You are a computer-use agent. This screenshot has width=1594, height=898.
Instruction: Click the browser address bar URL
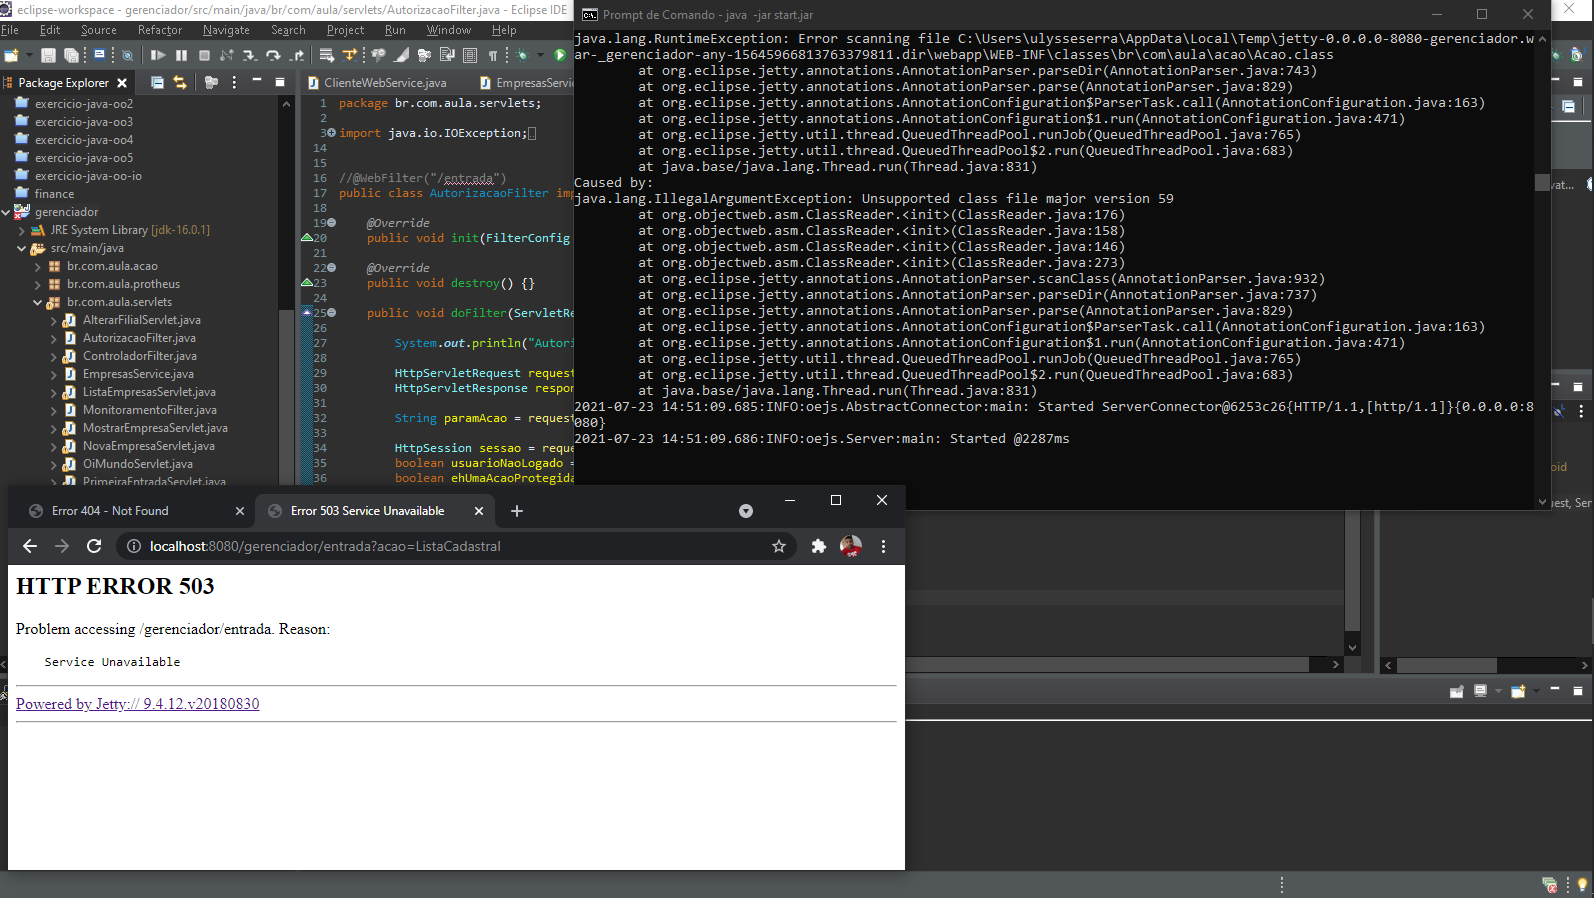point(325,546)
